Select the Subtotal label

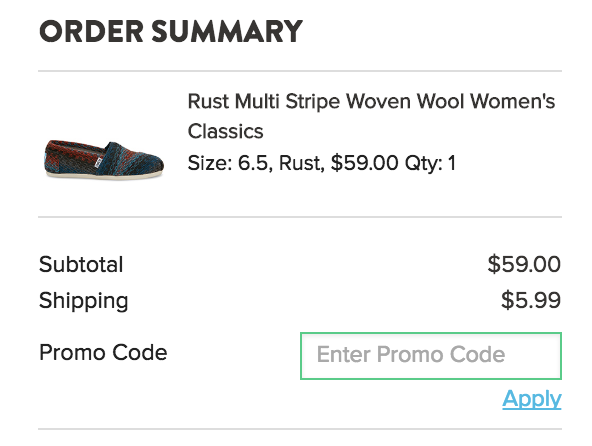81,264
